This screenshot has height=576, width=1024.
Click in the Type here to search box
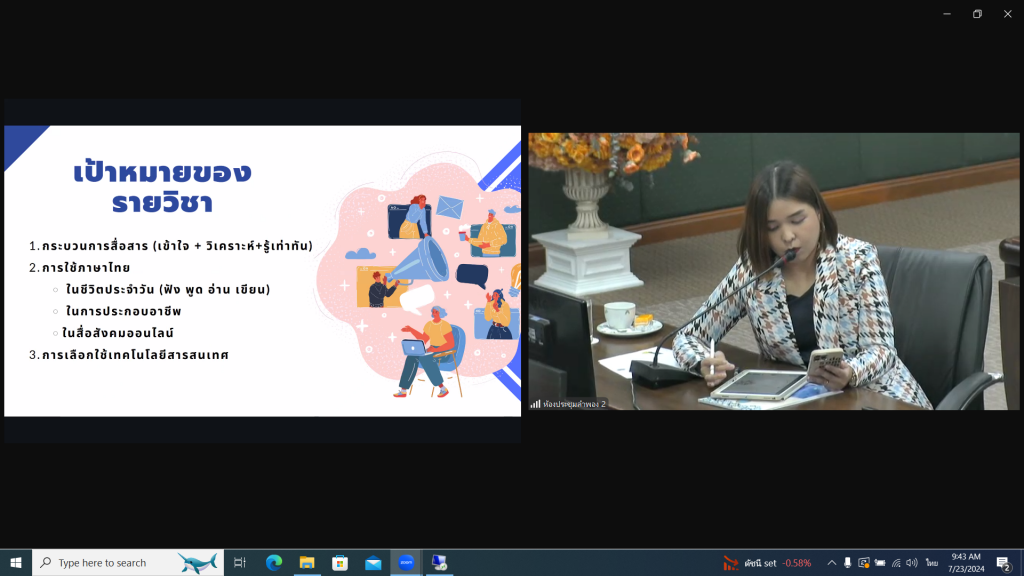tap(110, 563)
